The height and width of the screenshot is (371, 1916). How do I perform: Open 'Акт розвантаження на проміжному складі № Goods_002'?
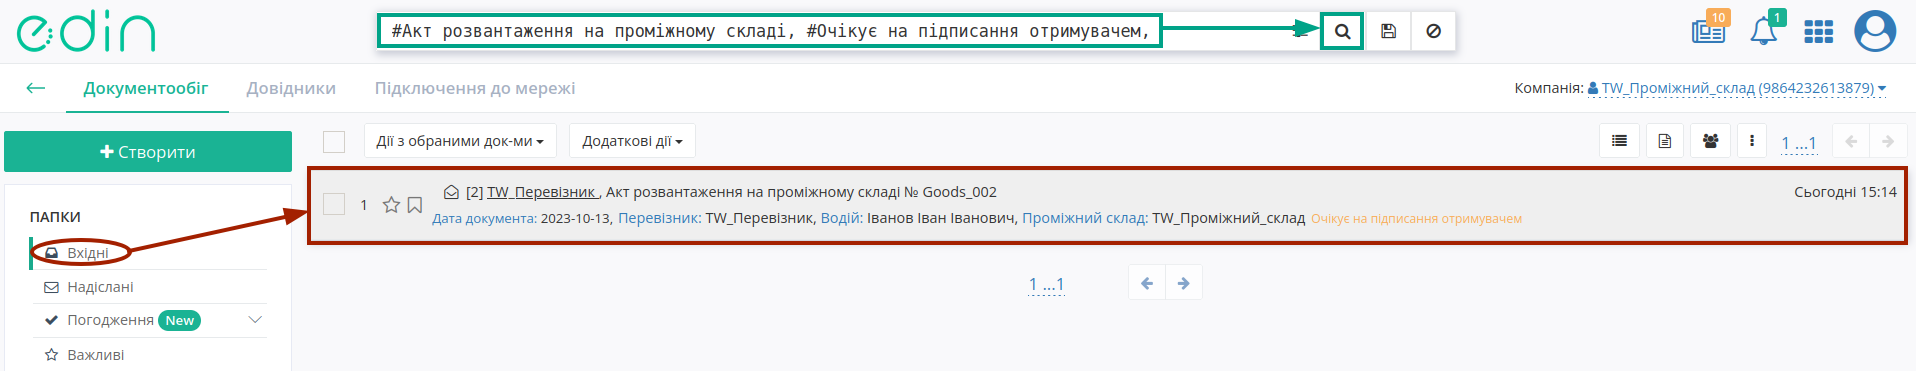[801, 192]
